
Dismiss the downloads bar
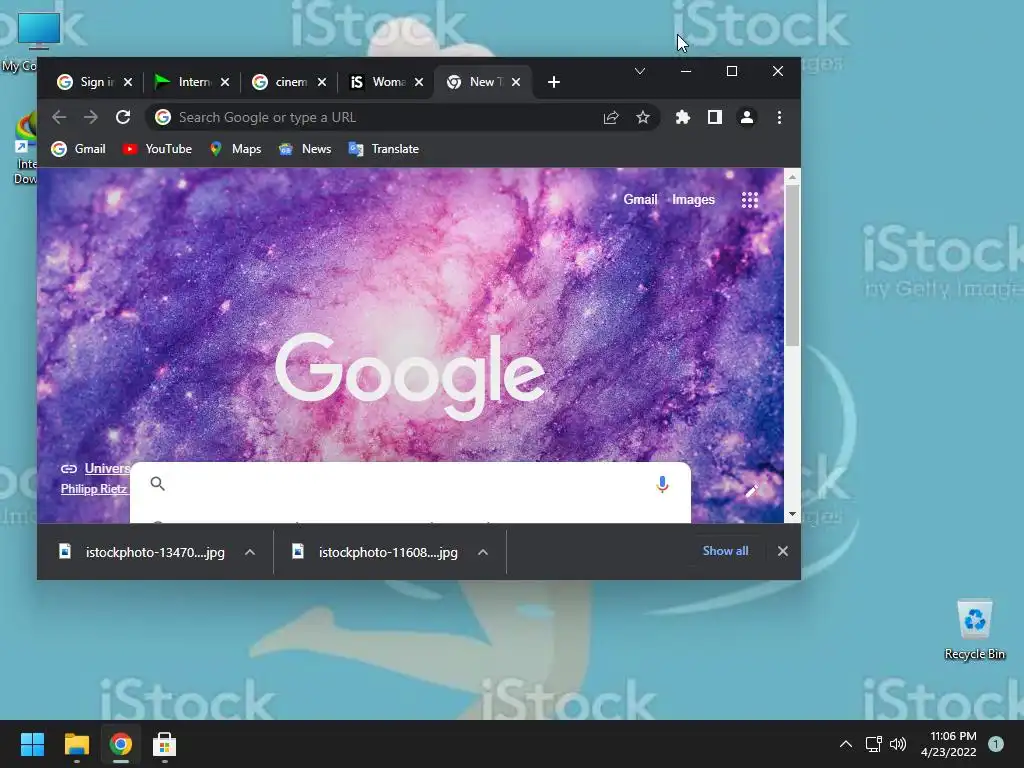[782, 551]
